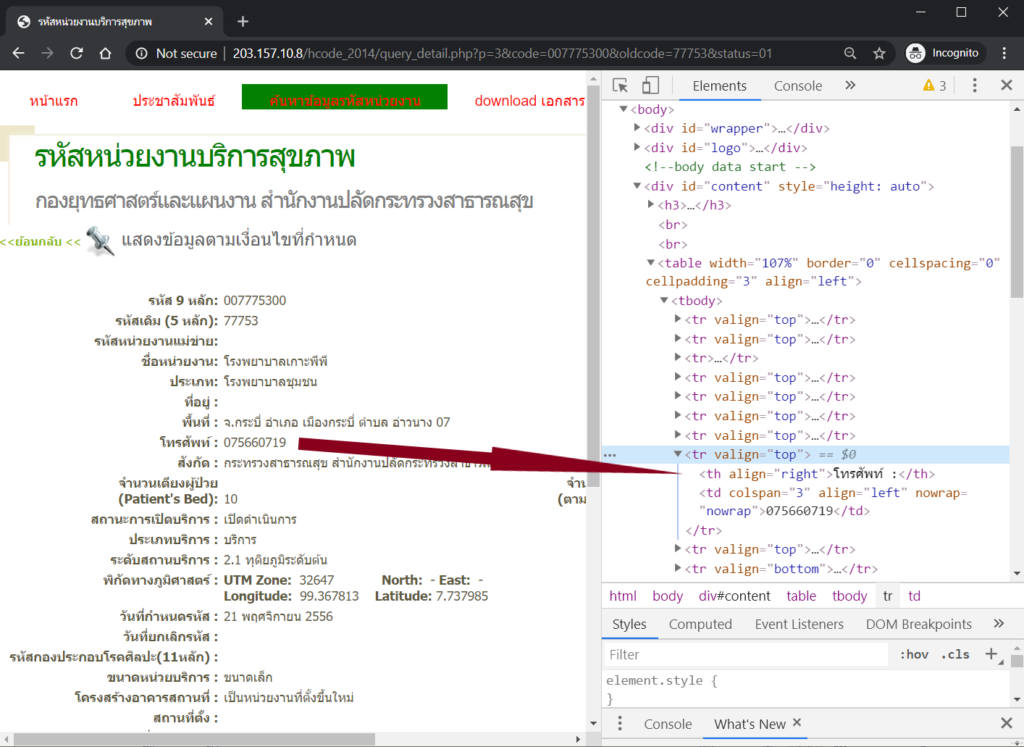Click the download เอกสาร link
This screenshot has height=747, width=1024.
pyautogui.click(x=529, y=100)
